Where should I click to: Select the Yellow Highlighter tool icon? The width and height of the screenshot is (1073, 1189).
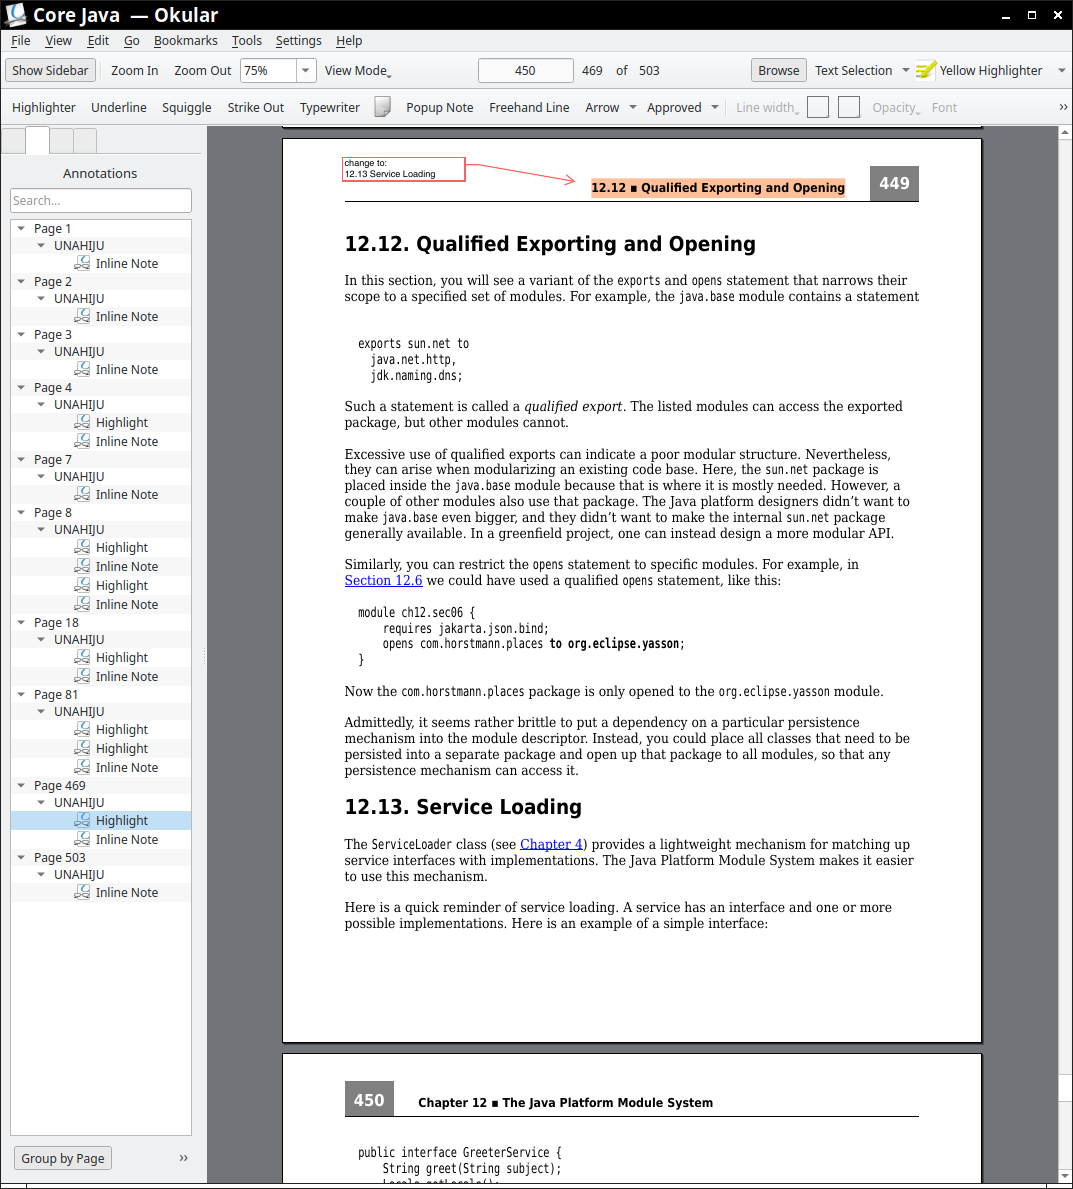(926, 70)
